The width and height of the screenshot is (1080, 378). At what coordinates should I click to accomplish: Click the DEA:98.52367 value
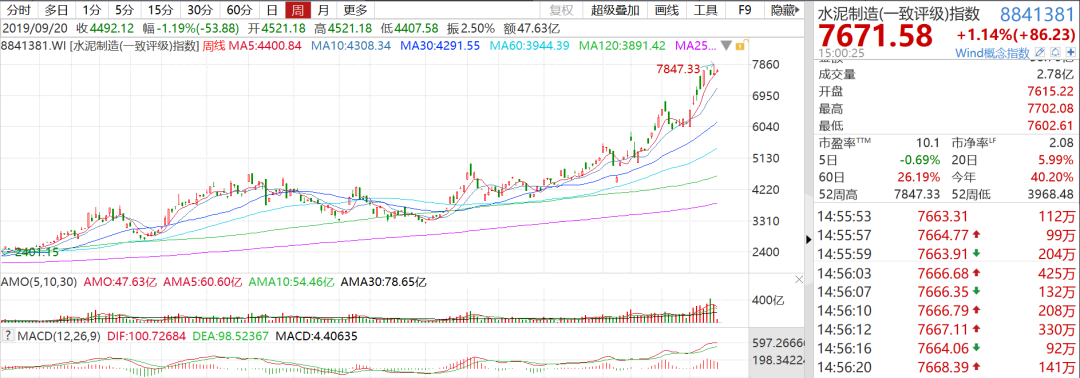click(230, 336)
